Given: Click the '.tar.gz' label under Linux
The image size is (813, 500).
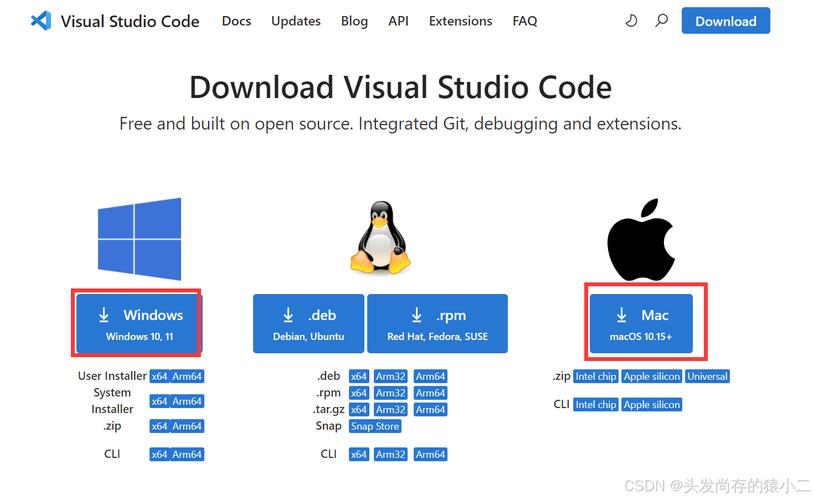Looking at the screenshot, I should 329,409.
